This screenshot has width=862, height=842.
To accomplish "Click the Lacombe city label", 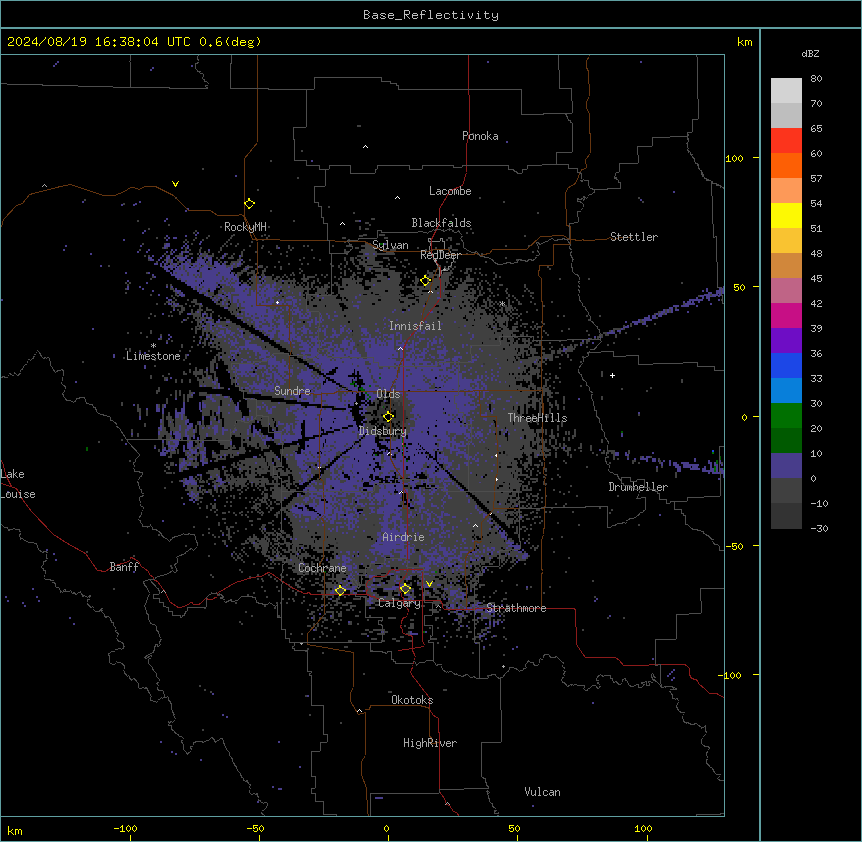I will (450, 191).
